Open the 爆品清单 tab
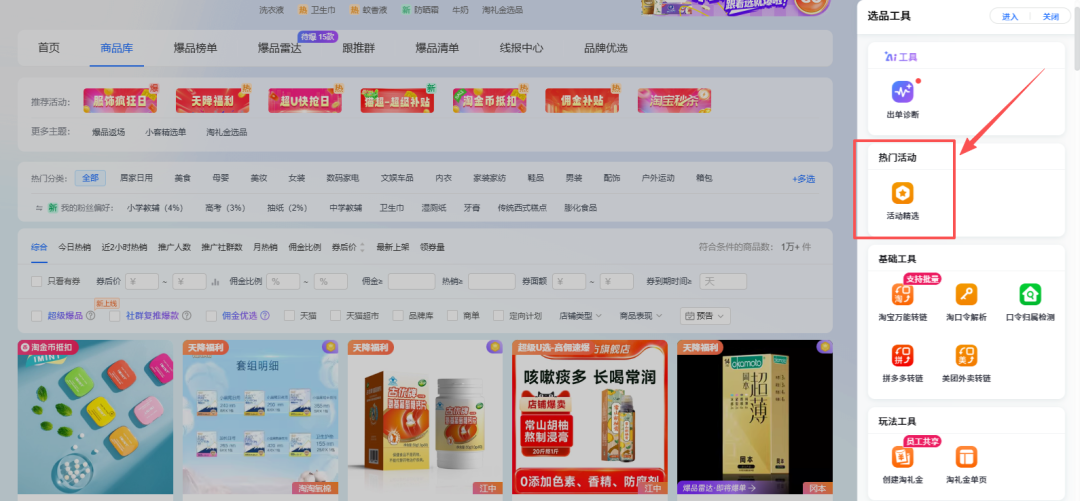Viewport: 1080px width, 501px height. point(437,48)
